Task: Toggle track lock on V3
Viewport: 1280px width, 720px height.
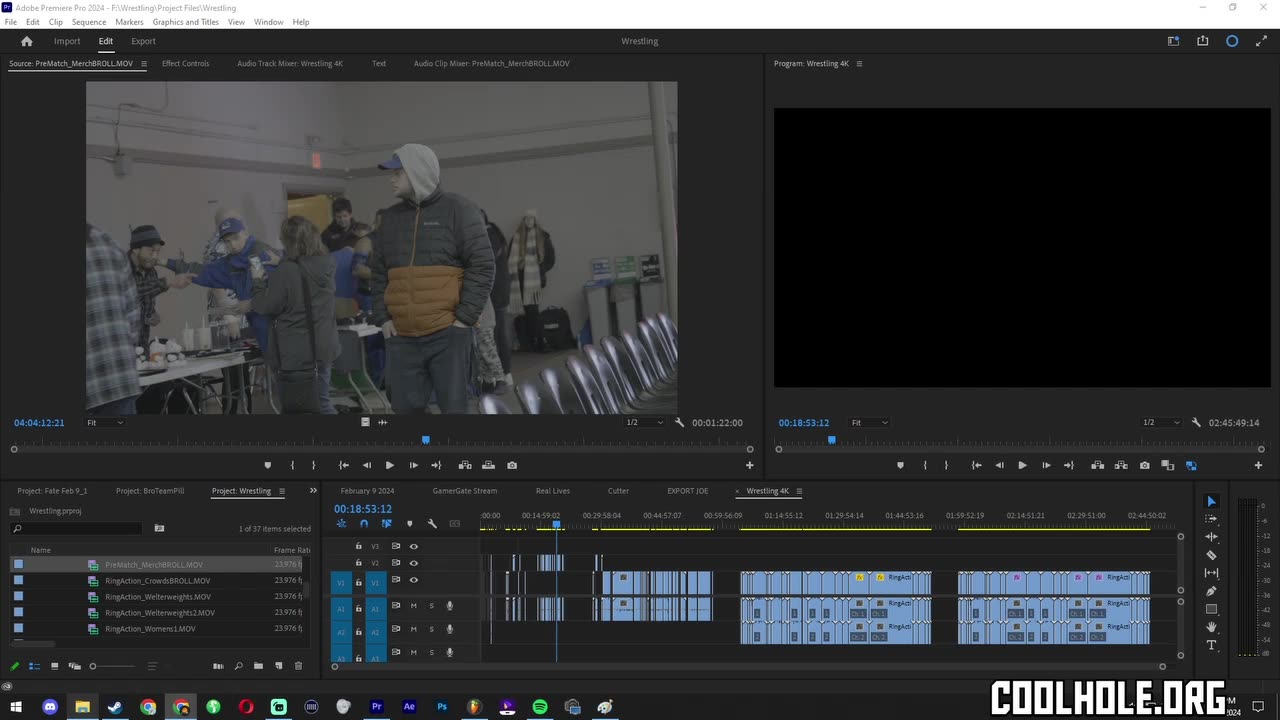Action: point(358,546)
